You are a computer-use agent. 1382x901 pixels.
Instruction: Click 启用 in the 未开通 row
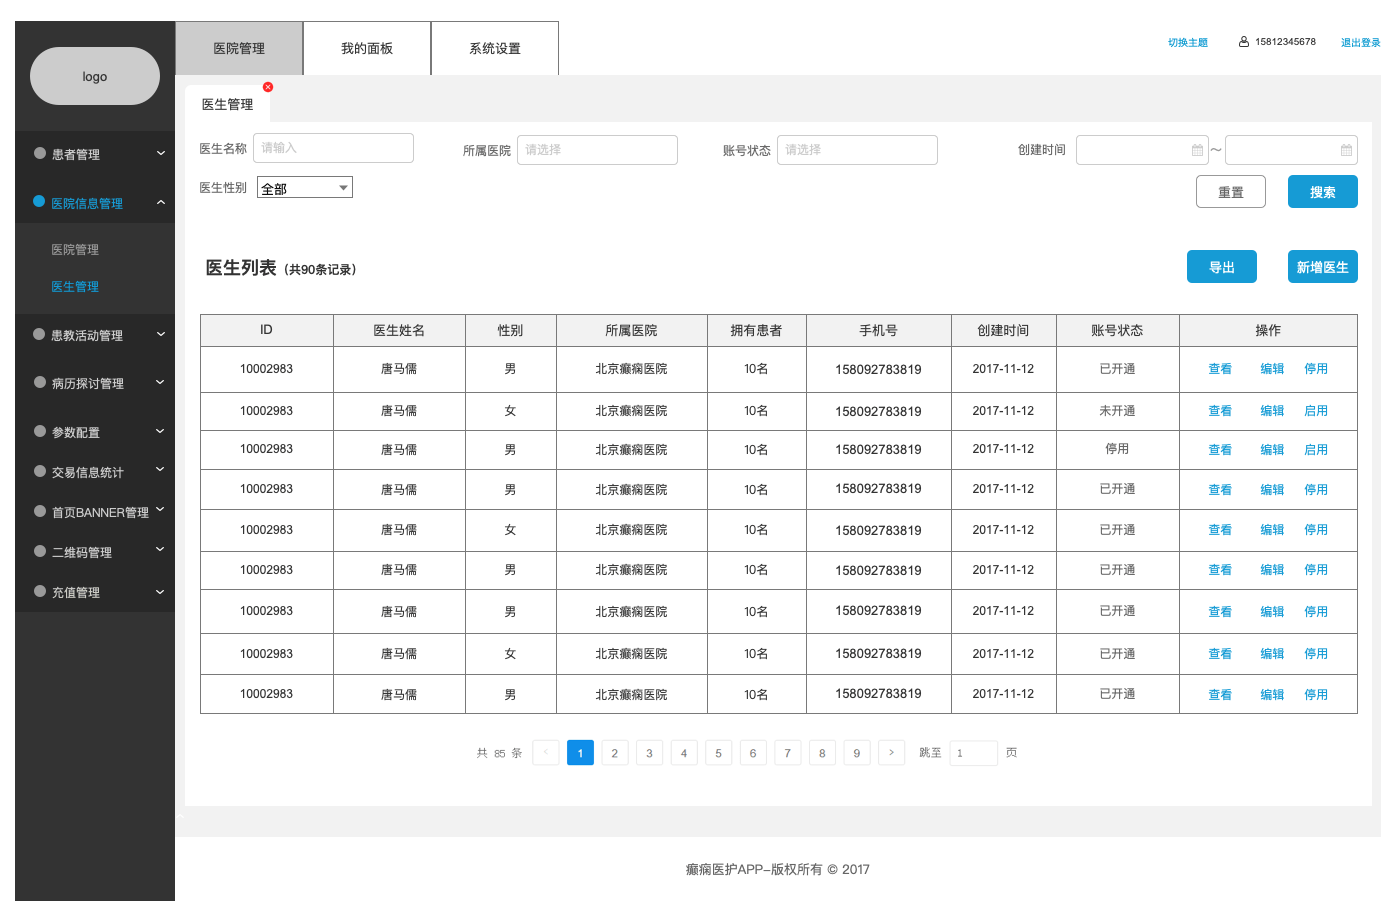[1316, 411]
